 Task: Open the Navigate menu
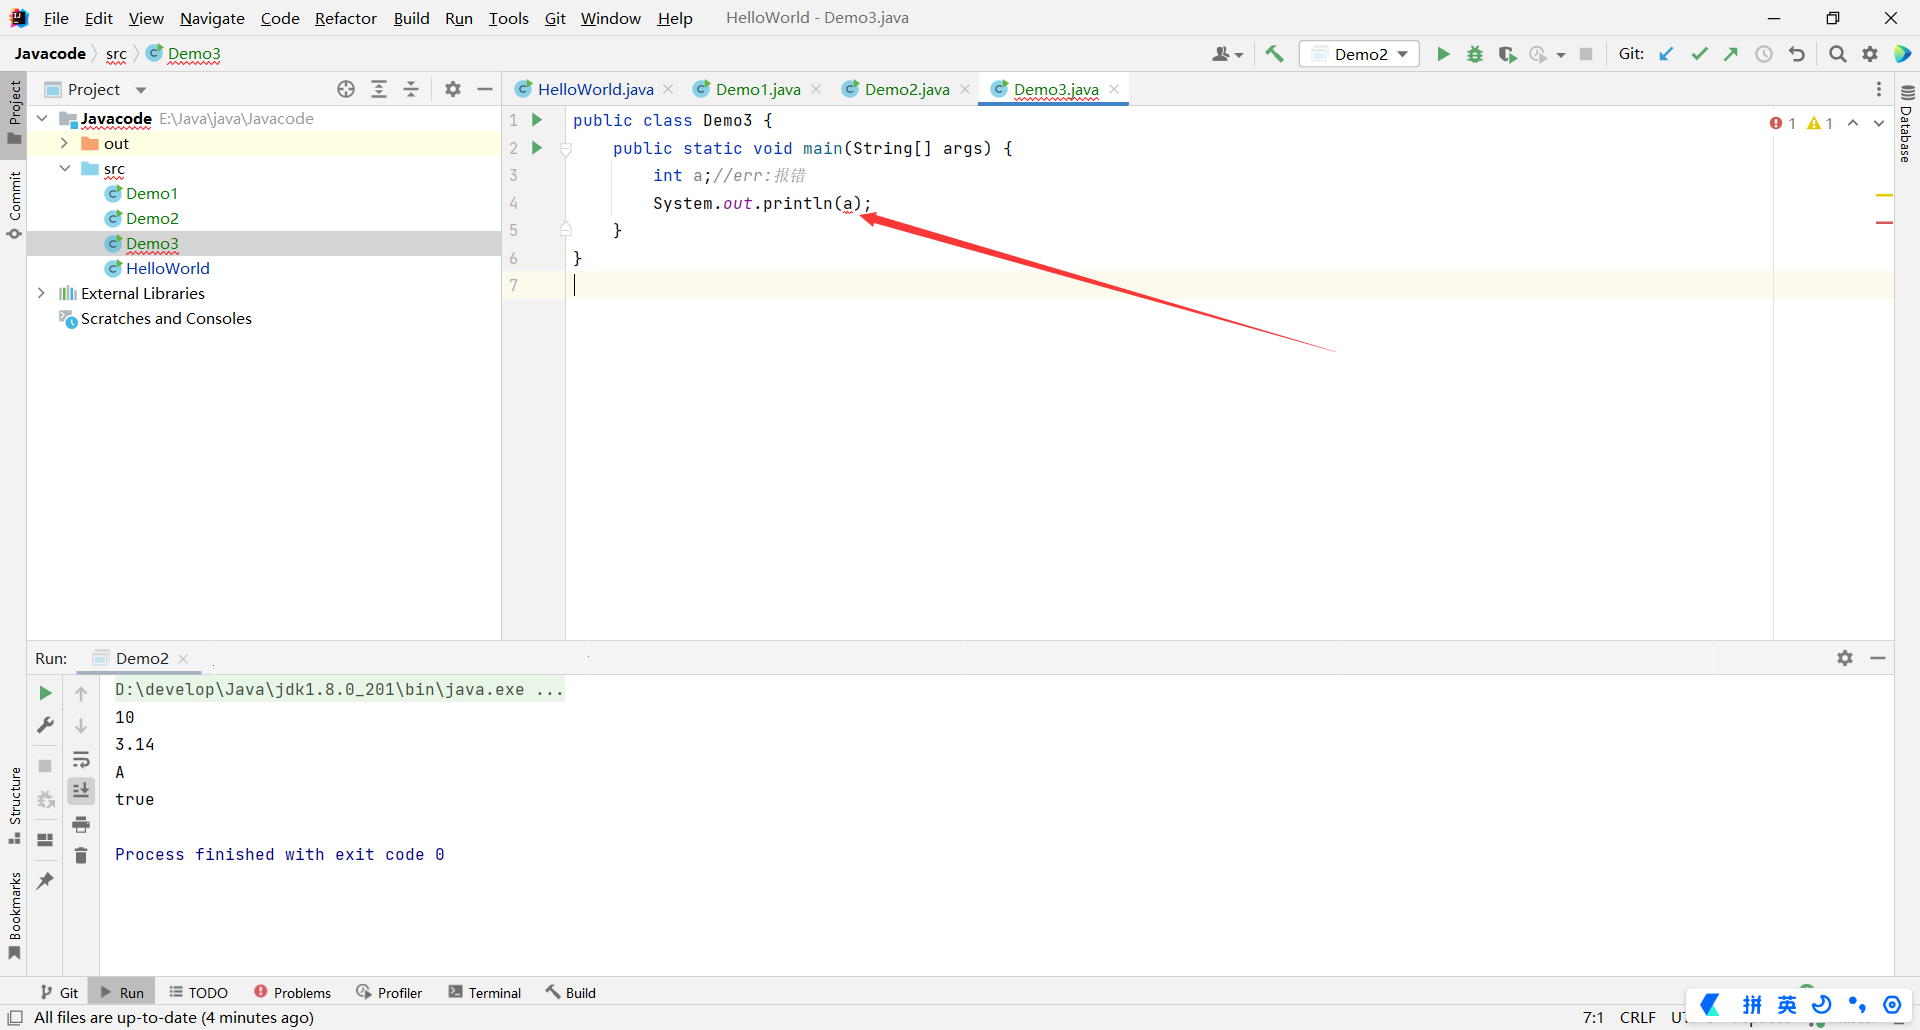212,18
